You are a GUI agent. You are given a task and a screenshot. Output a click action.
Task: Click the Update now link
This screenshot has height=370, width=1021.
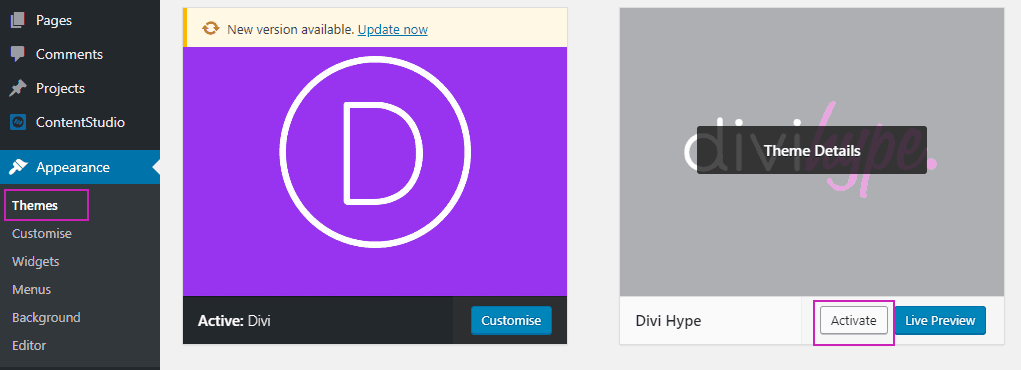pyautogui.click(x=393, y=29)
